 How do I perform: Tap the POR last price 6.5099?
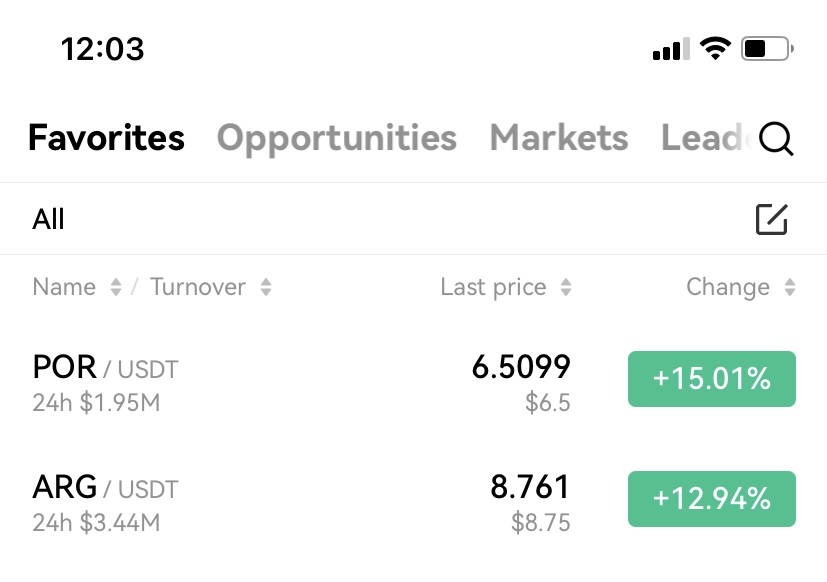click(x=521, y=367)
